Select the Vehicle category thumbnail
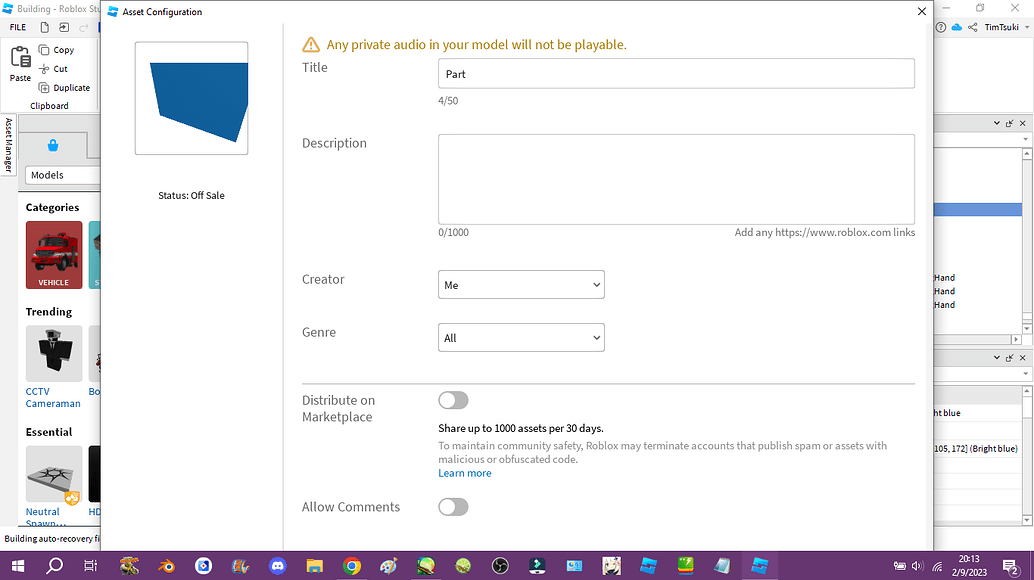The image size is (1034, 580). point(54,255)
